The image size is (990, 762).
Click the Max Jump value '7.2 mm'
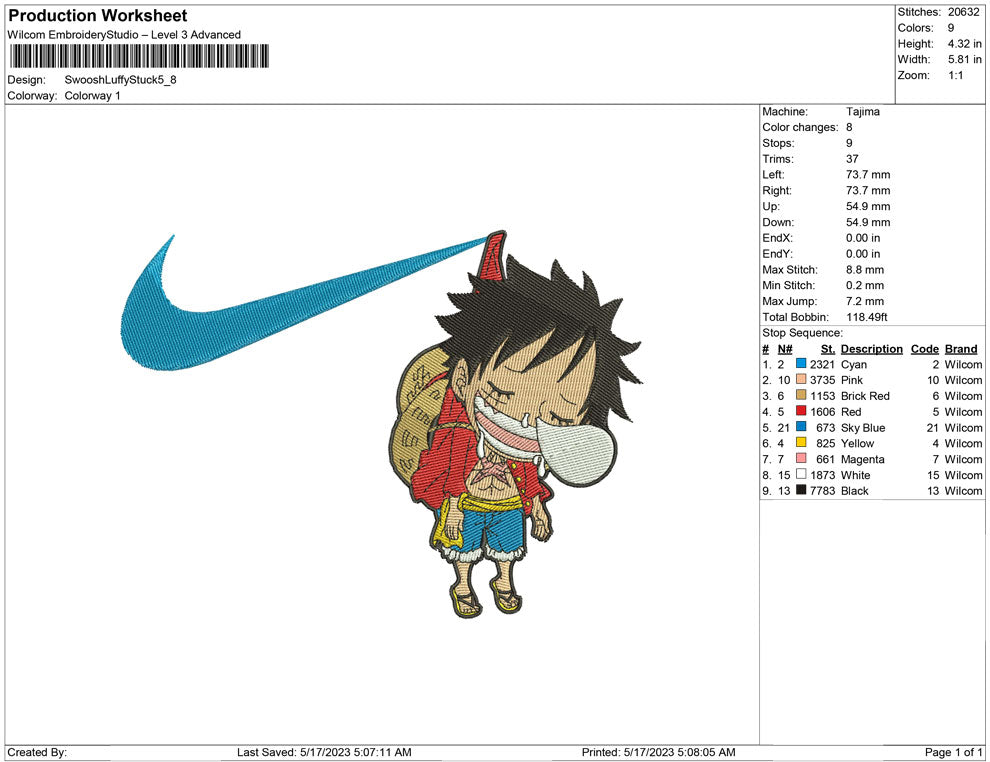pos(865,301)
